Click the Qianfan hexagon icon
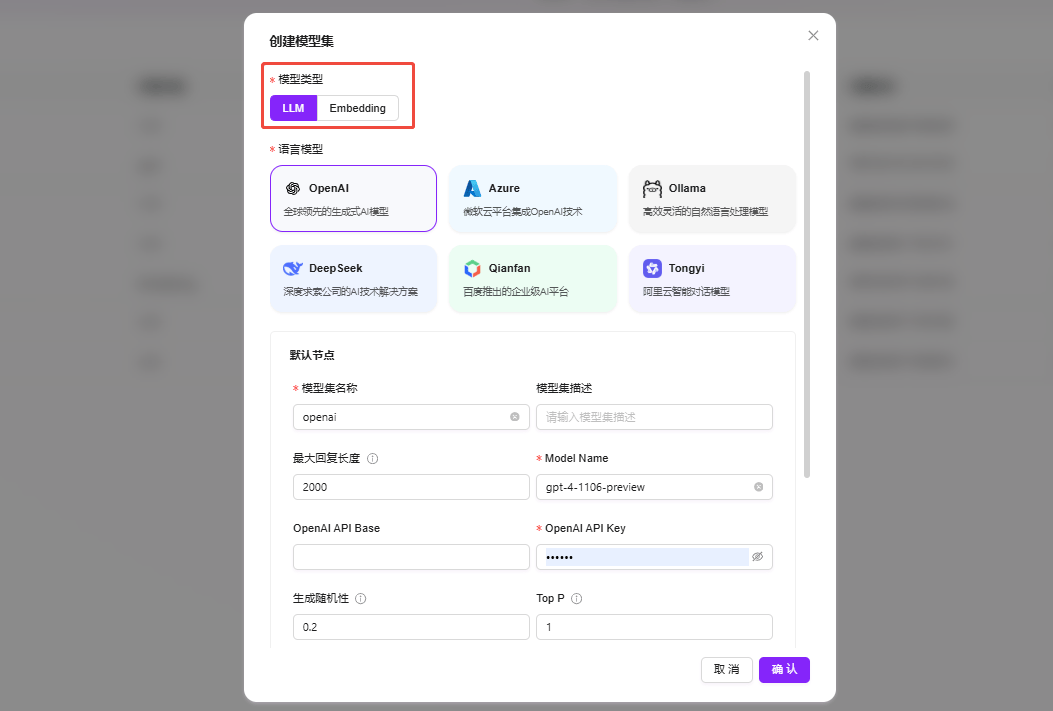This screenshot has width=1053, height=711. (x=472, y=269)
